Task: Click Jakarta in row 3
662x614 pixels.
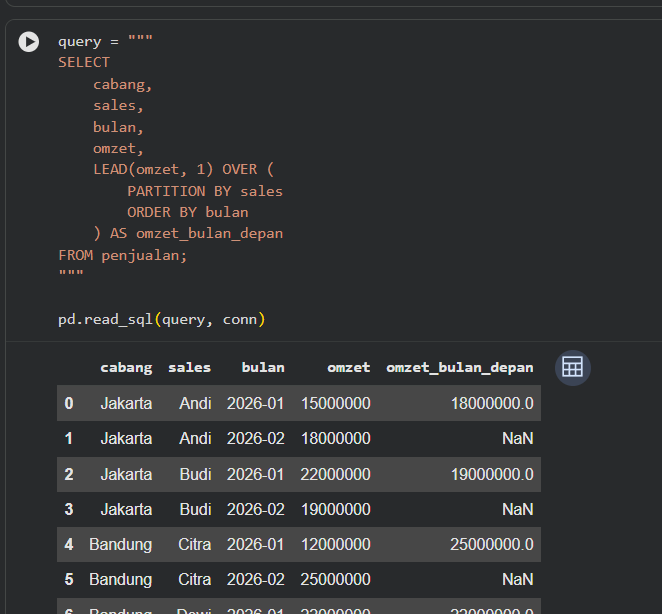Action: pyautogui.click(x=126, y=509)
